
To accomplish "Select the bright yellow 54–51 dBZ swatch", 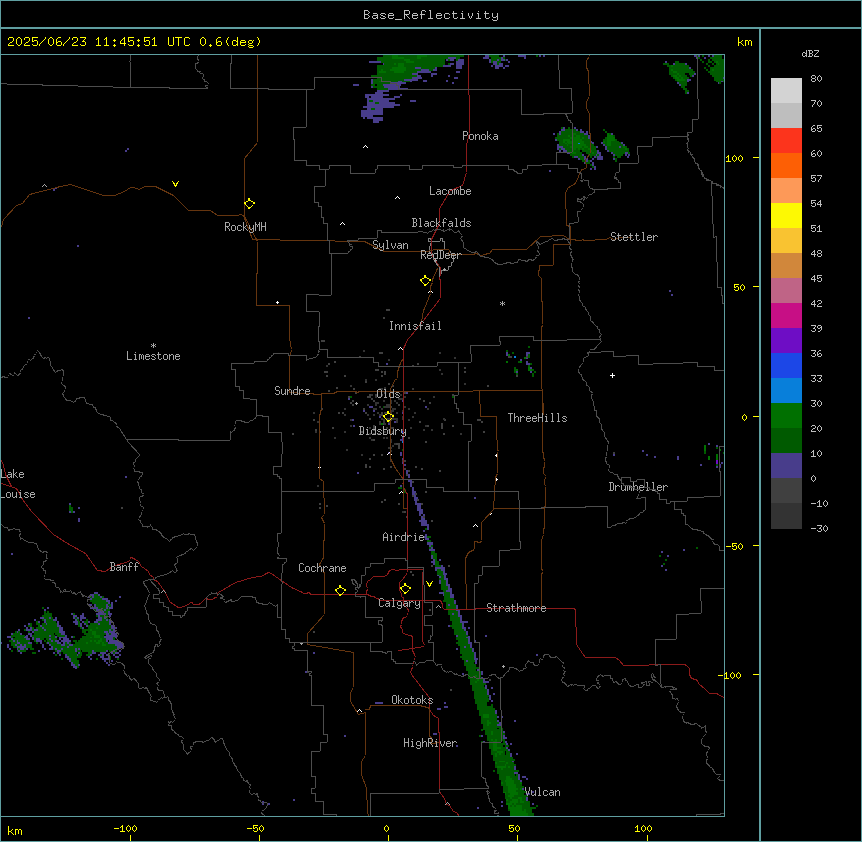I will point(786,215).
